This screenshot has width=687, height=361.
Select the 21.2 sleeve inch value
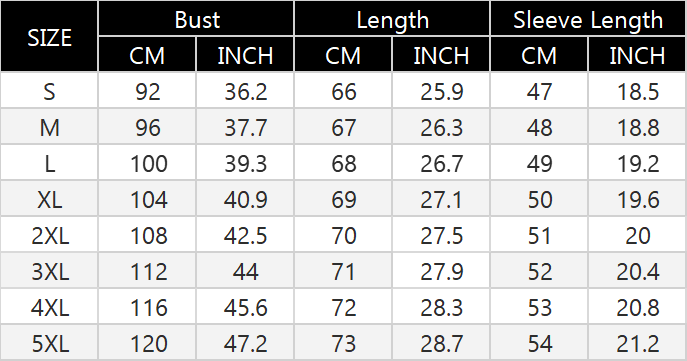(637, 343)
